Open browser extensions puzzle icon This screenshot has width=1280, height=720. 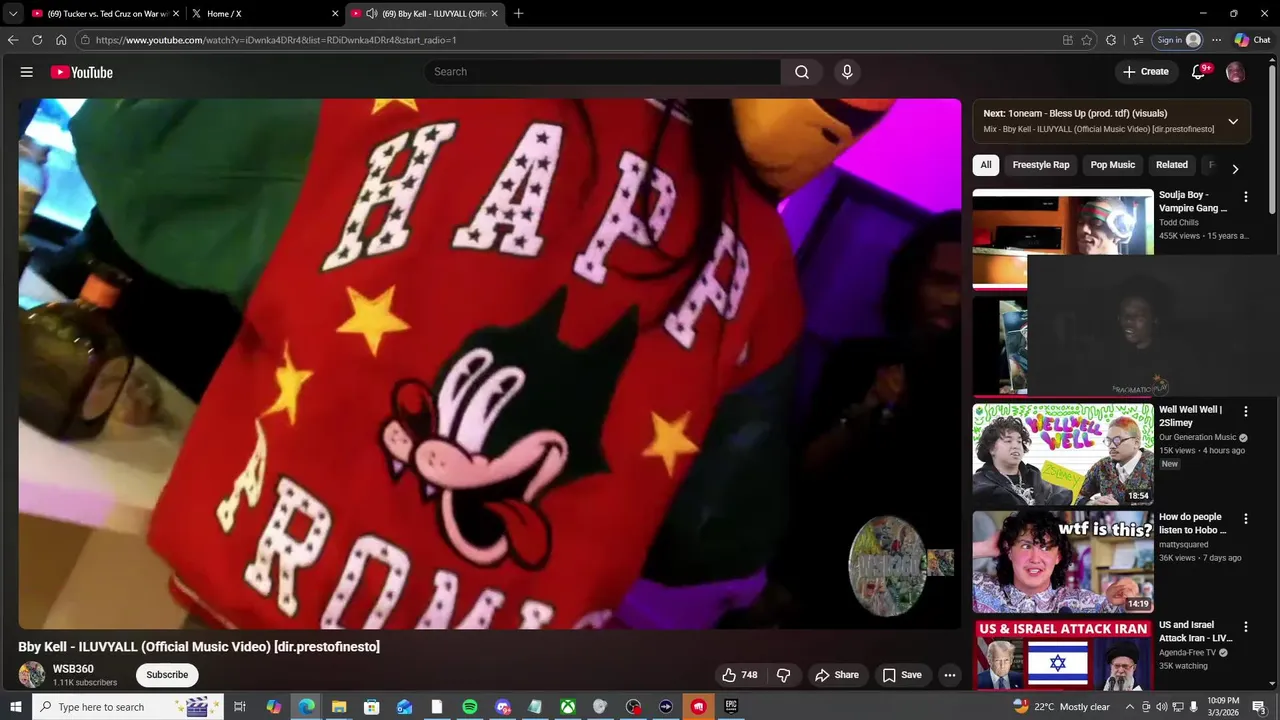coord(1111,40)
